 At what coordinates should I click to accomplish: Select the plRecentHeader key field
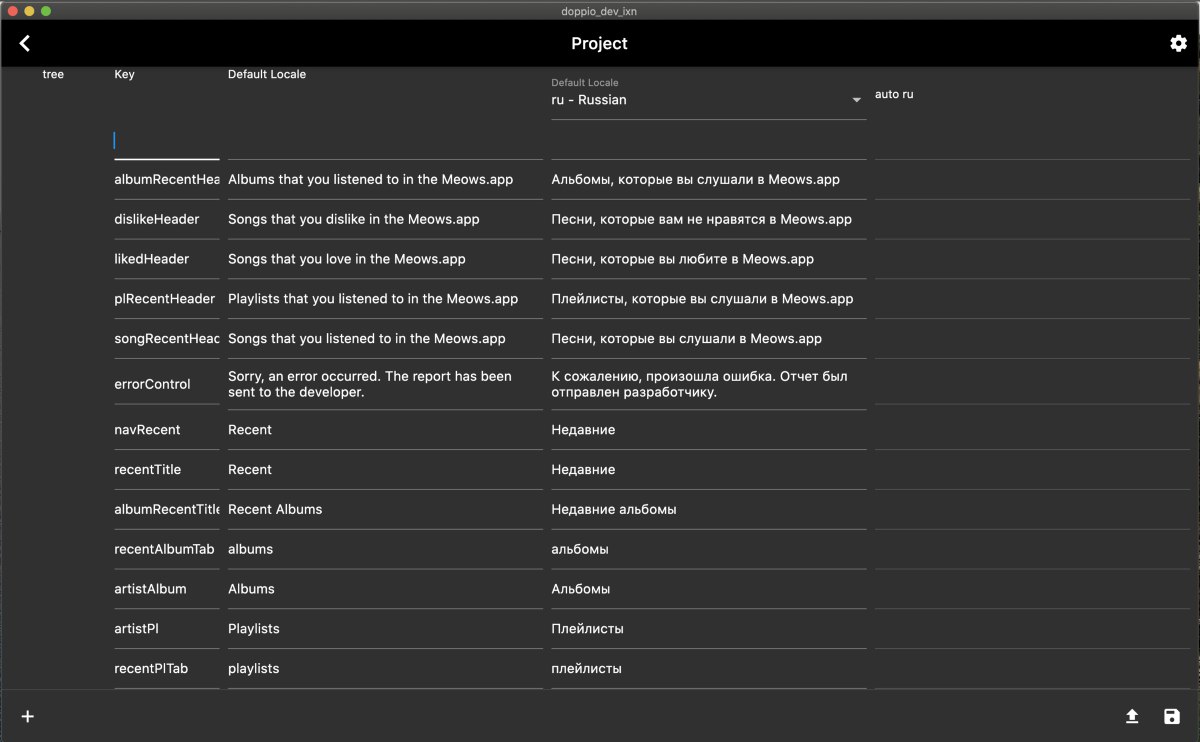(167, 299)
